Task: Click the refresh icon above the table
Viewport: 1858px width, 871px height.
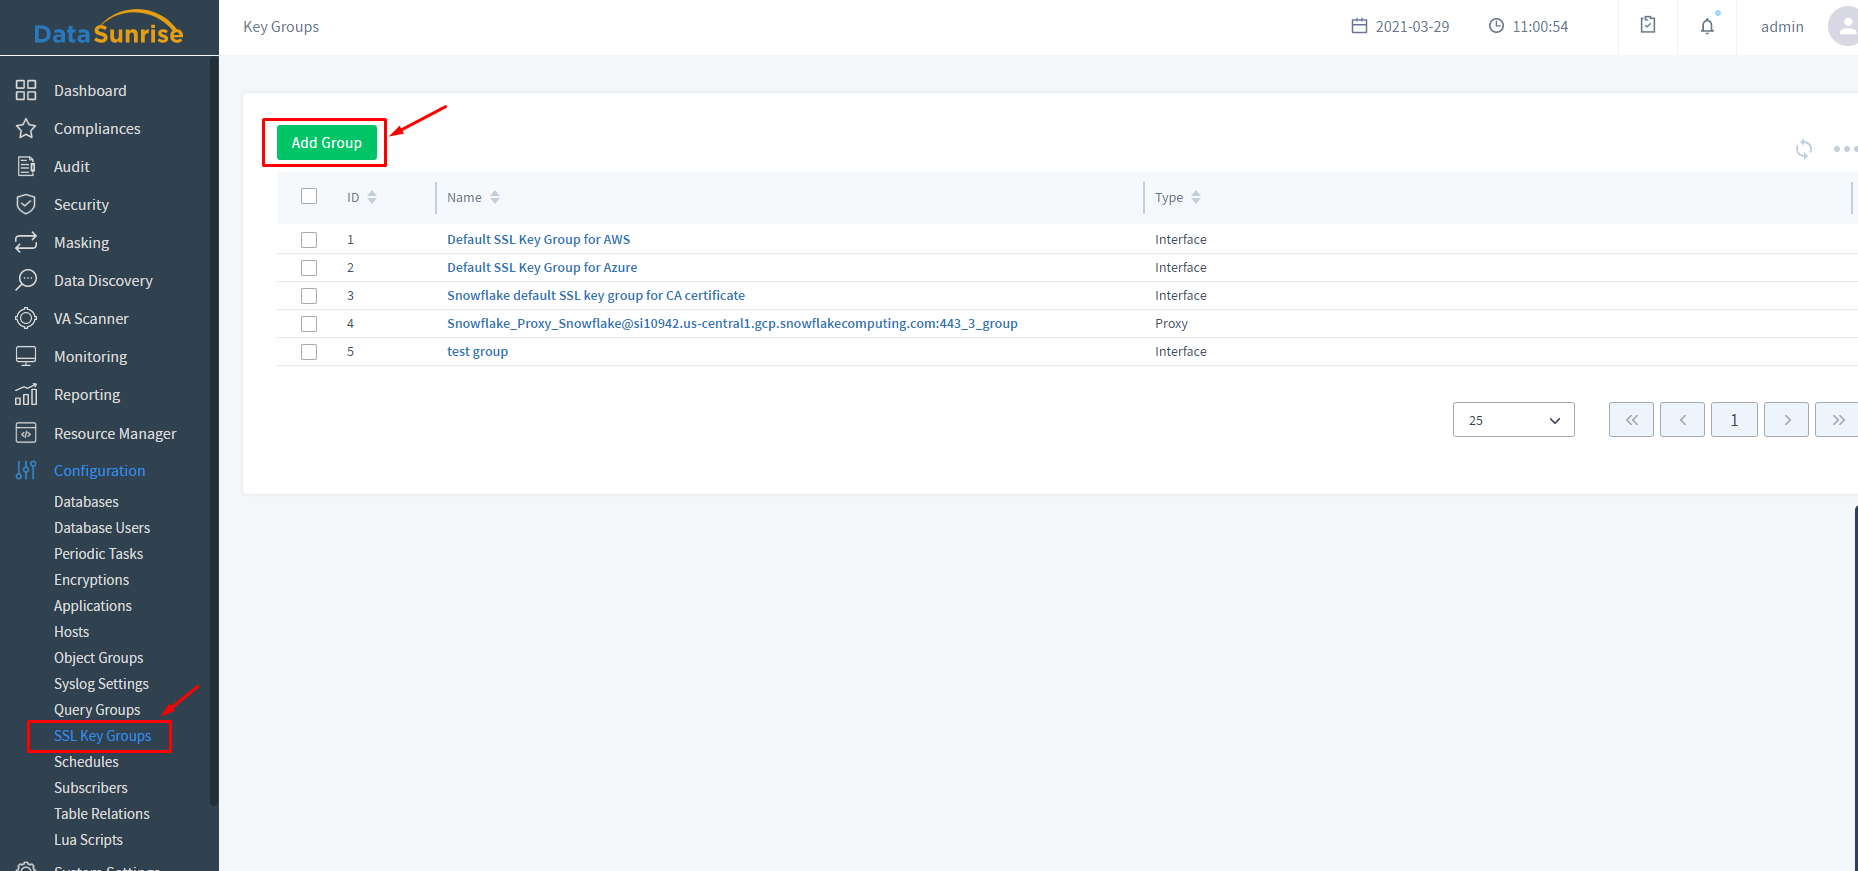Action: (x=1803, y=149)
